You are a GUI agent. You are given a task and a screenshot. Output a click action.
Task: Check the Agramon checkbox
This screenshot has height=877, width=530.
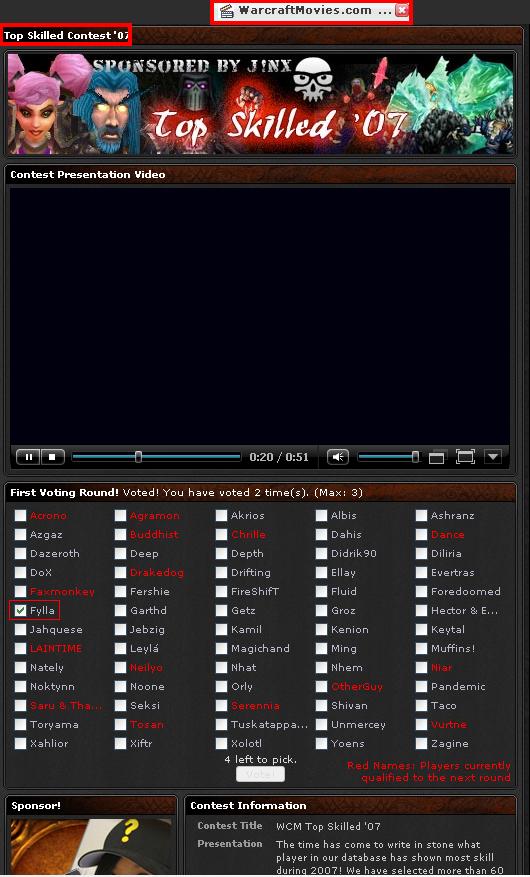(x=120, y=516)
